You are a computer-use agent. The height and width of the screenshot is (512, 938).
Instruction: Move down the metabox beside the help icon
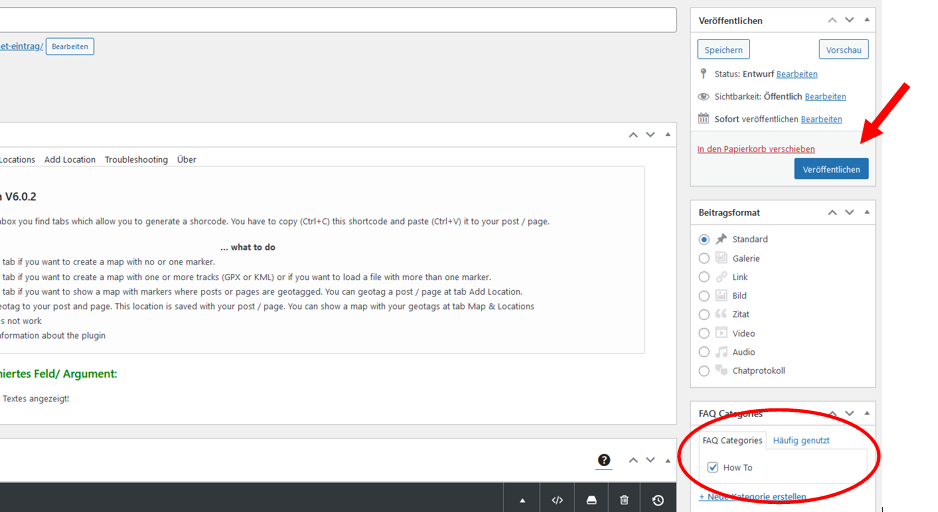(650, 460)
